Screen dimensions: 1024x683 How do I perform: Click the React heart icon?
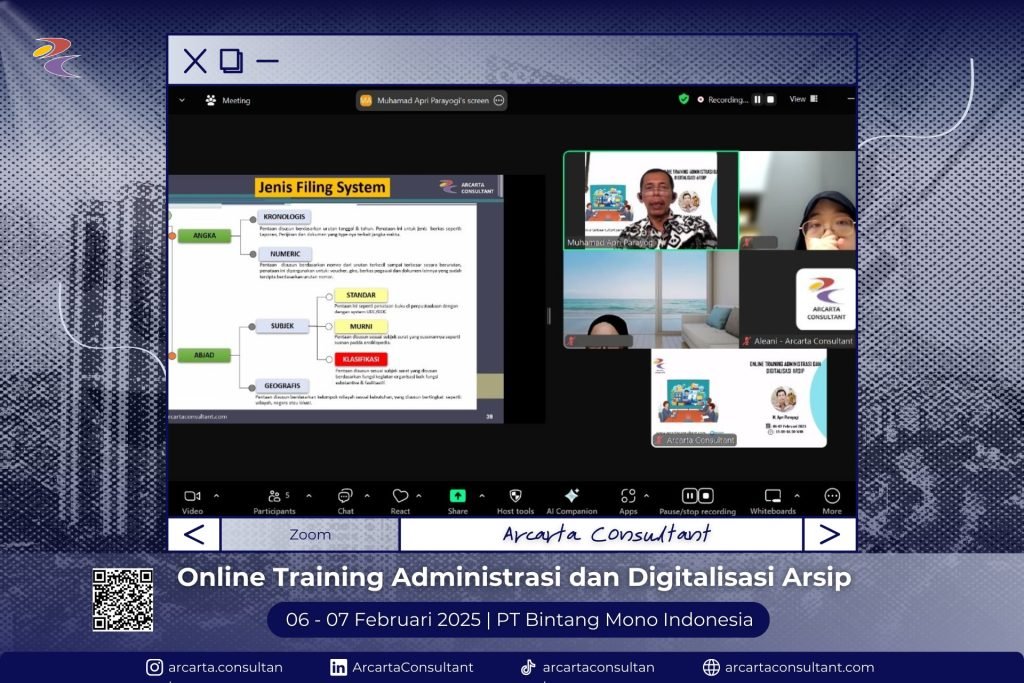(x=400, y=496)
